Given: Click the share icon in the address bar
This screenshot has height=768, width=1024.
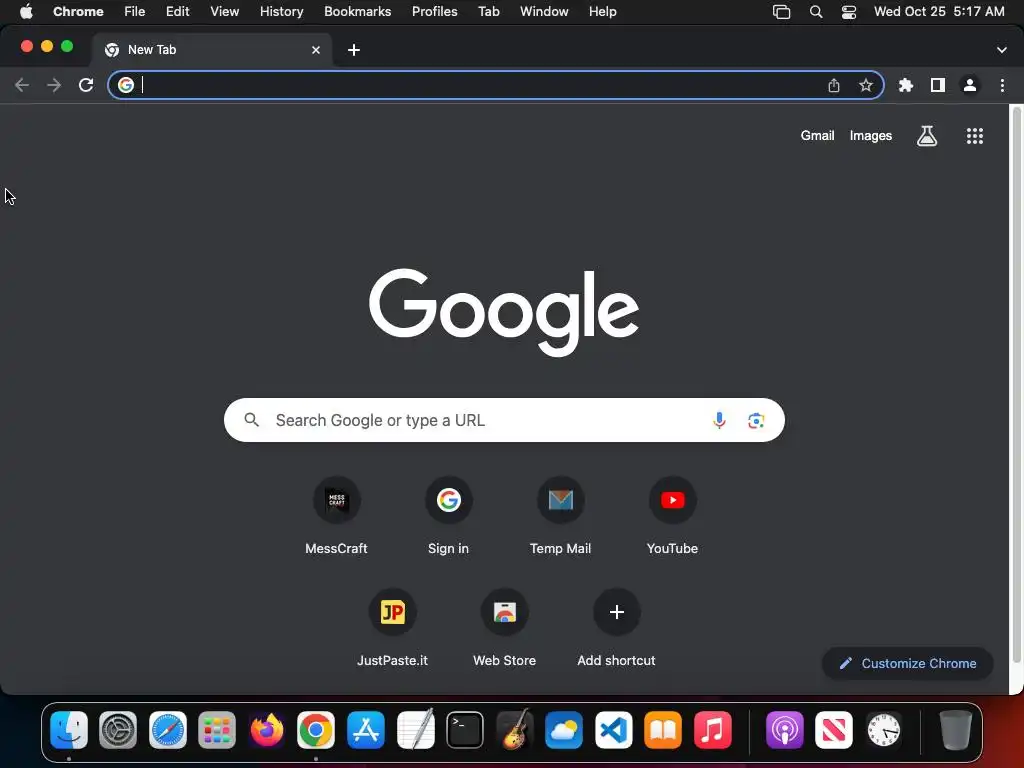Looking at the screenshot, I should 834,86.
